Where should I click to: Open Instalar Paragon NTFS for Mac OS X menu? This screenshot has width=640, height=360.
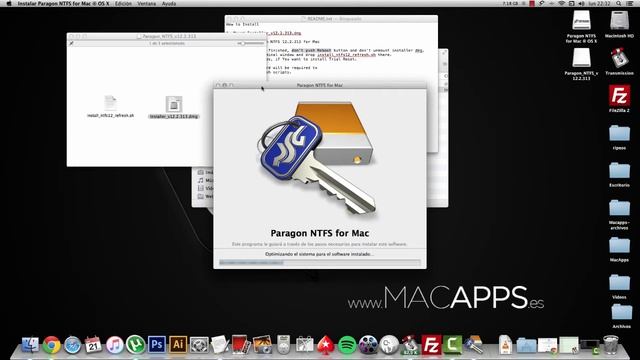[63, 3]
